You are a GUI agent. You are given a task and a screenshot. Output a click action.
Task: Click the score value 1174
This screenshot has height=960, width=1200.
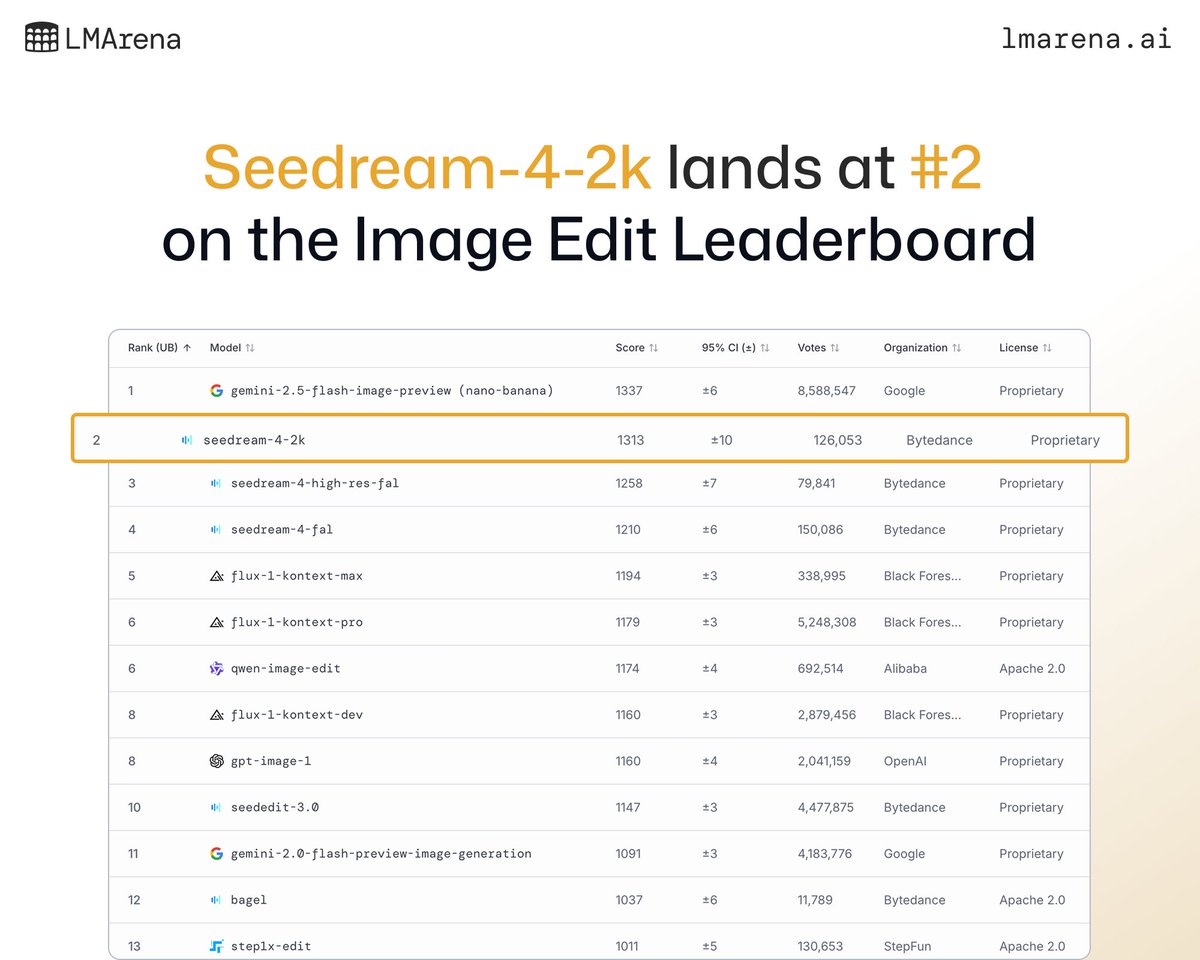point(629,668)
